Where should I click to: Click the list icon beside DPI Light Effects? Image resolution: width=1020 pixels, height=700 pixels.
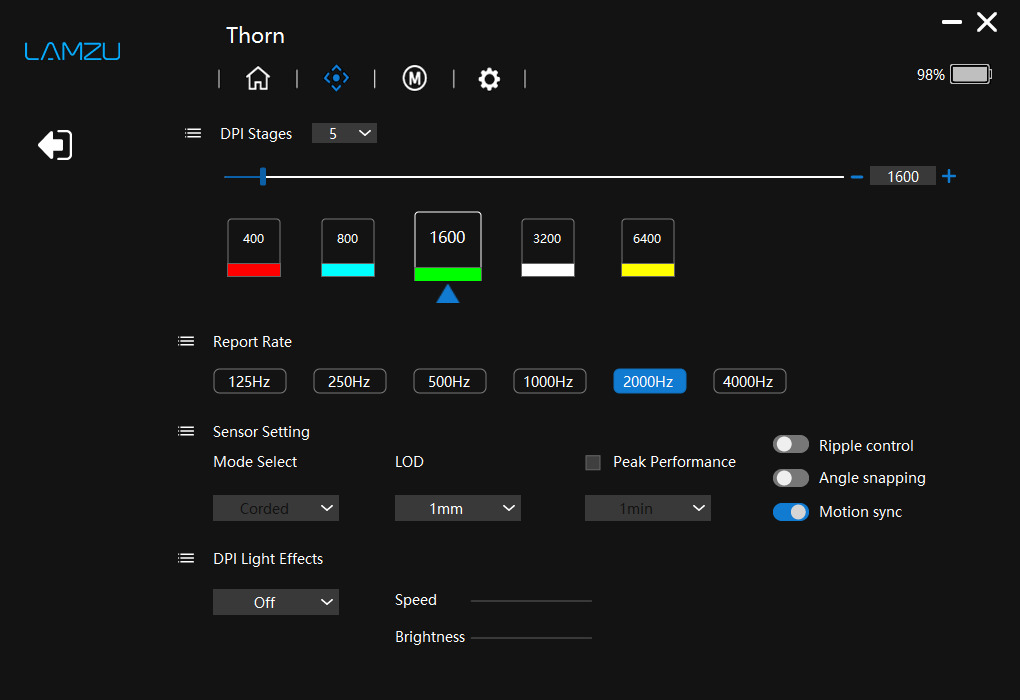[x=186, y=558]
